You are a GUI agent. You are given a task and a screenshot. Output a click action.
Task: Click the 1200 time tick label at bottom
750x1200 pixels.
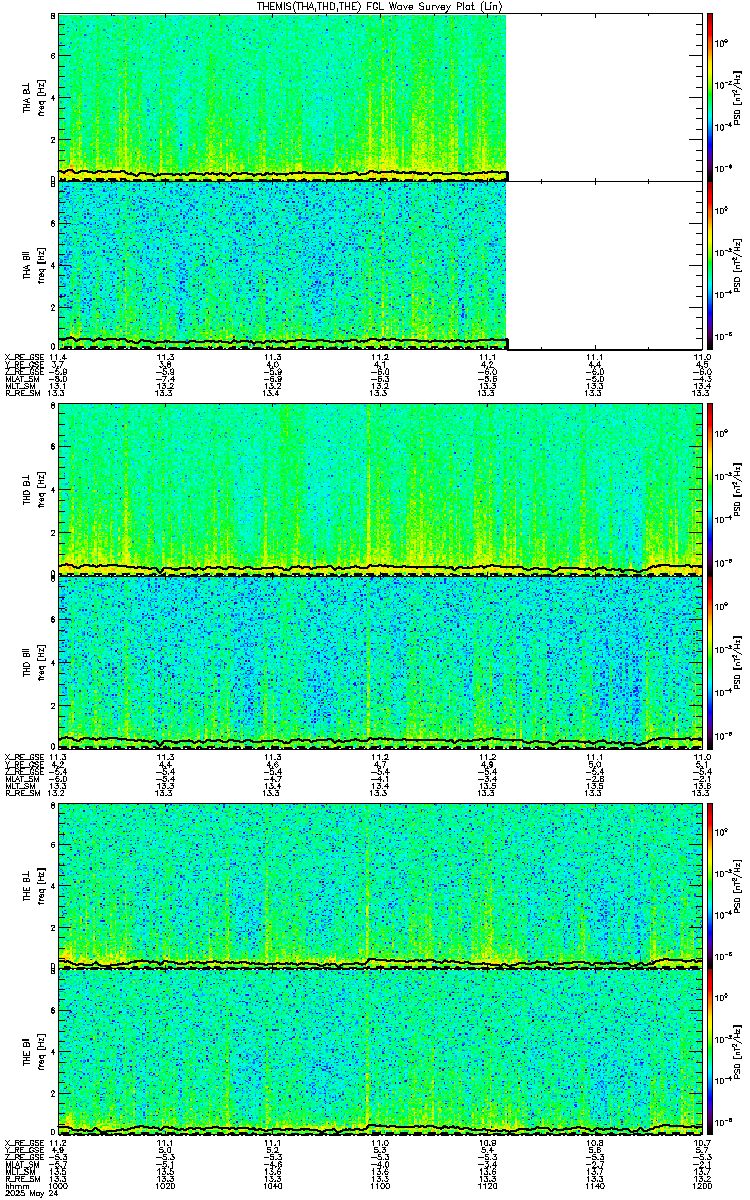[702, 1187]
